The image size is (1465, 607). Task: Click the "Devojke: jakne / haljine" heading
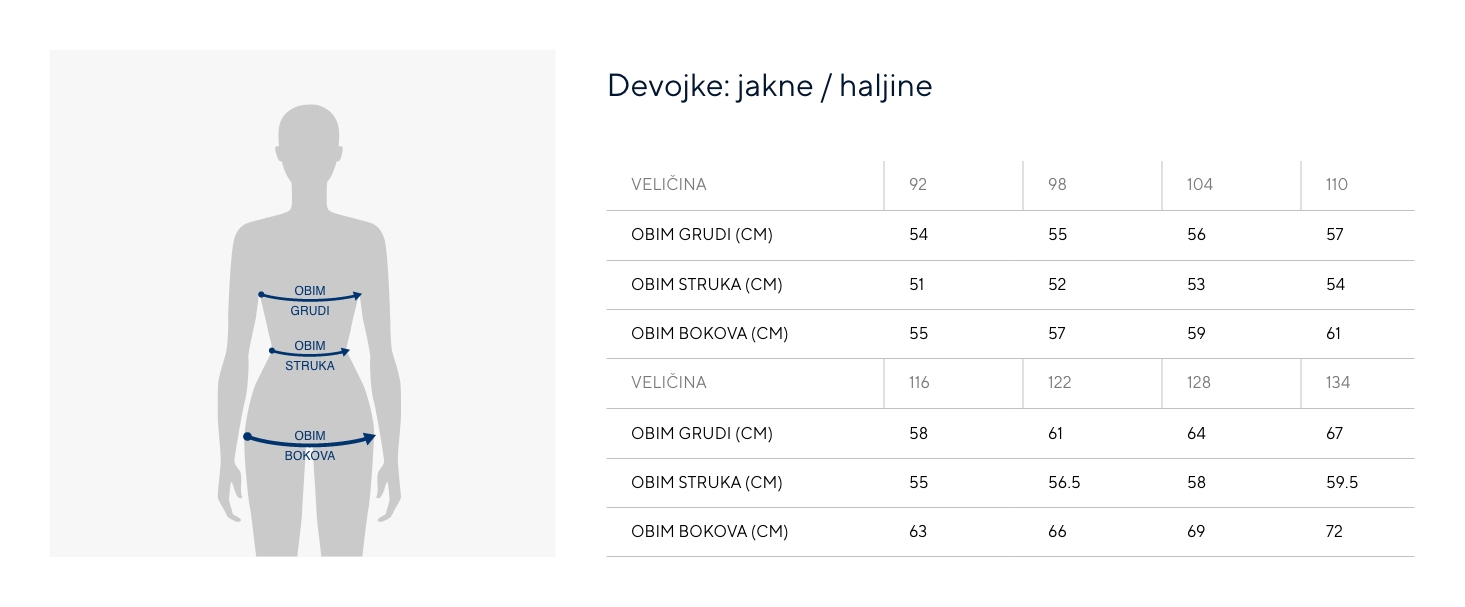point(769,86)
